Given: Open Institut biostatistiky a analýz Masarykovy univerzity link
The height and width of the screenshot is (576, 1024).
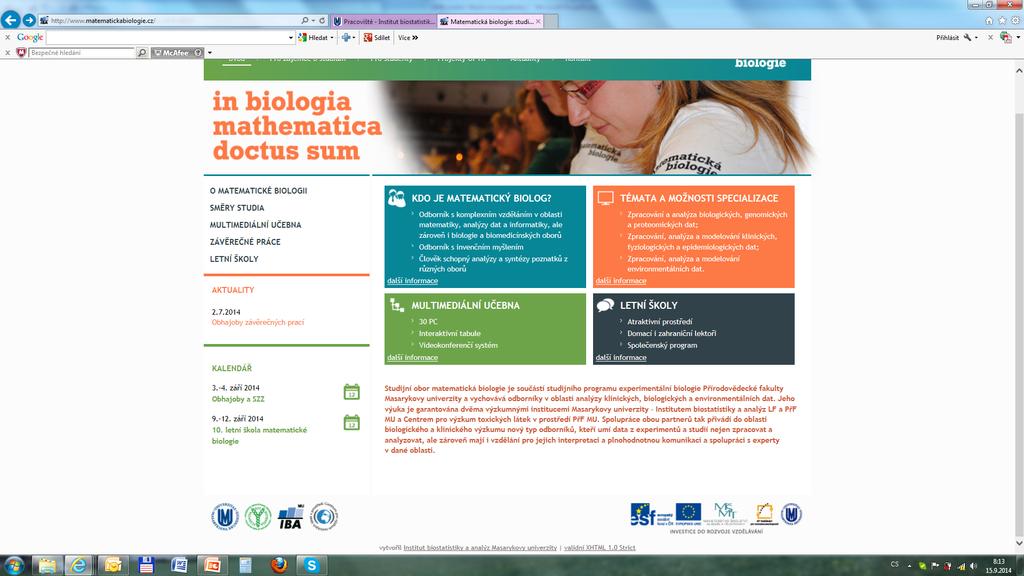Looking at the screenshot, I should pos(480,548).
